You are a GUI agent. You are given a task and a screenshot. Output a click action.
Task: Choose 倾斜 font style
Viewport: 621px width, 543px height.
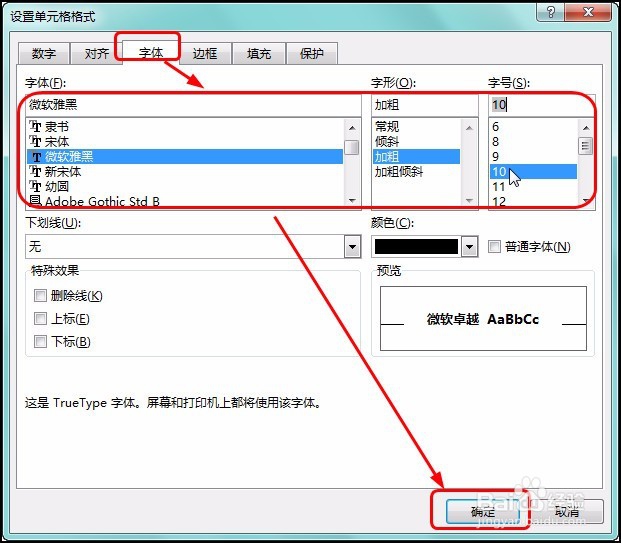416,141
